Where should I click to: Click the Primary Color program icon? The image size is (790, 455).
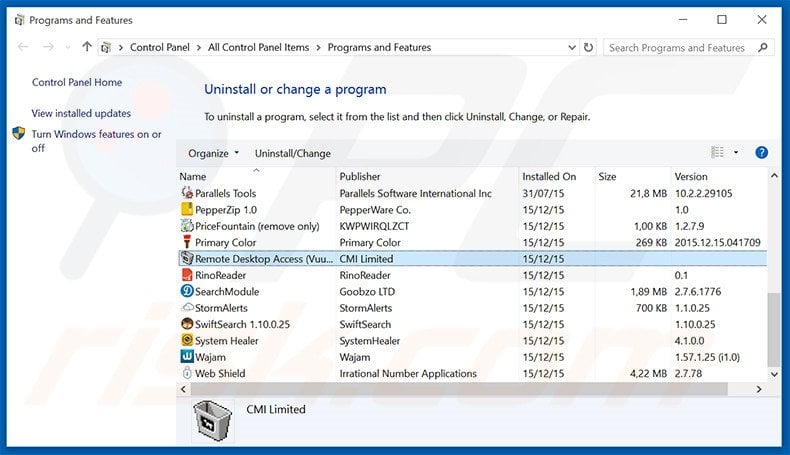(x=187, y=242)
